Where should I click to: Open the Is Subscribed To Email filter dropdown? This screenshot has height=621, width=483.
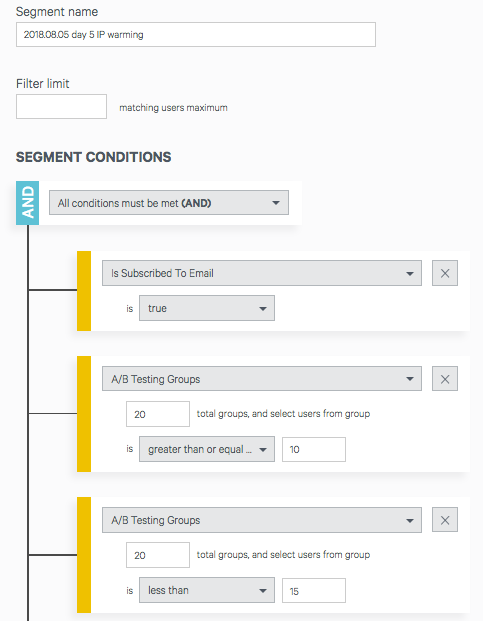click(262, 273)
